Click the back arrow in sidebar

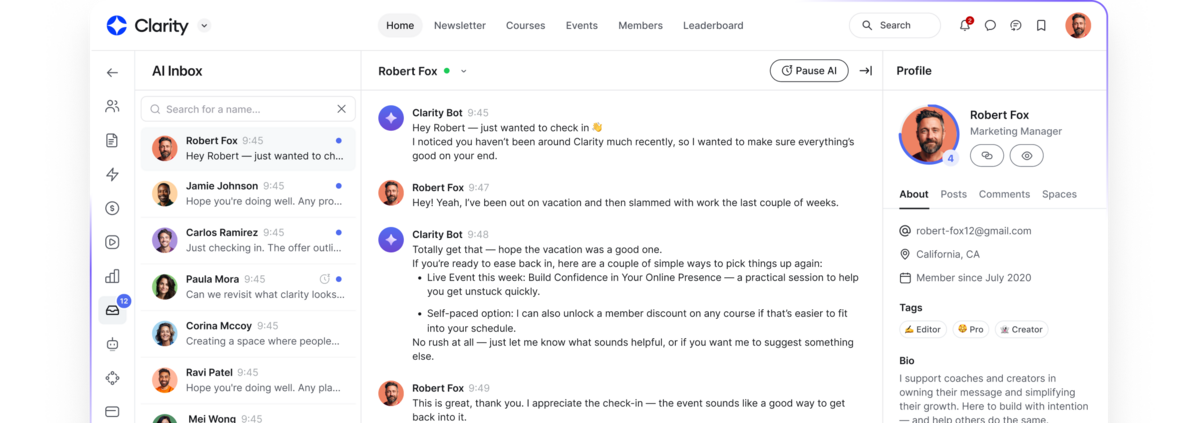click(x=112, y=72)
